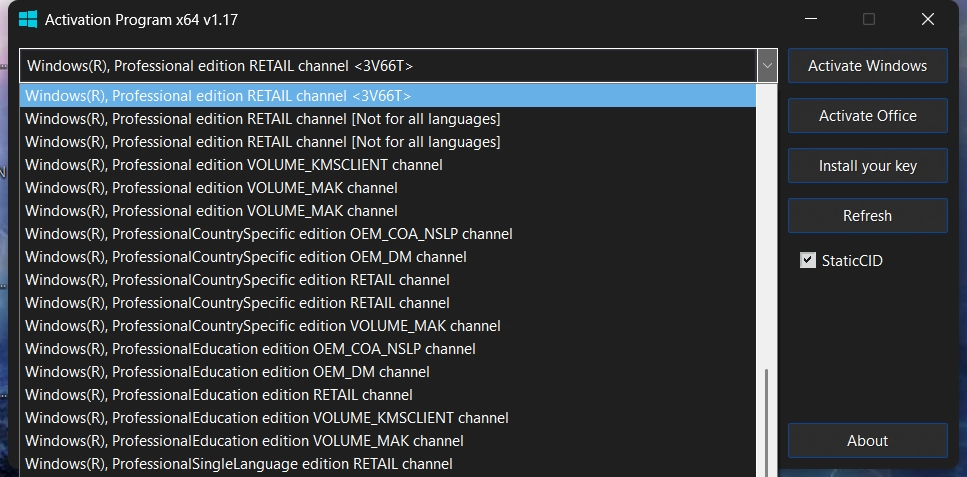Open the About button
Viewport: 967px width, 477px height.
pyautogui.click(x=867, y=441)
